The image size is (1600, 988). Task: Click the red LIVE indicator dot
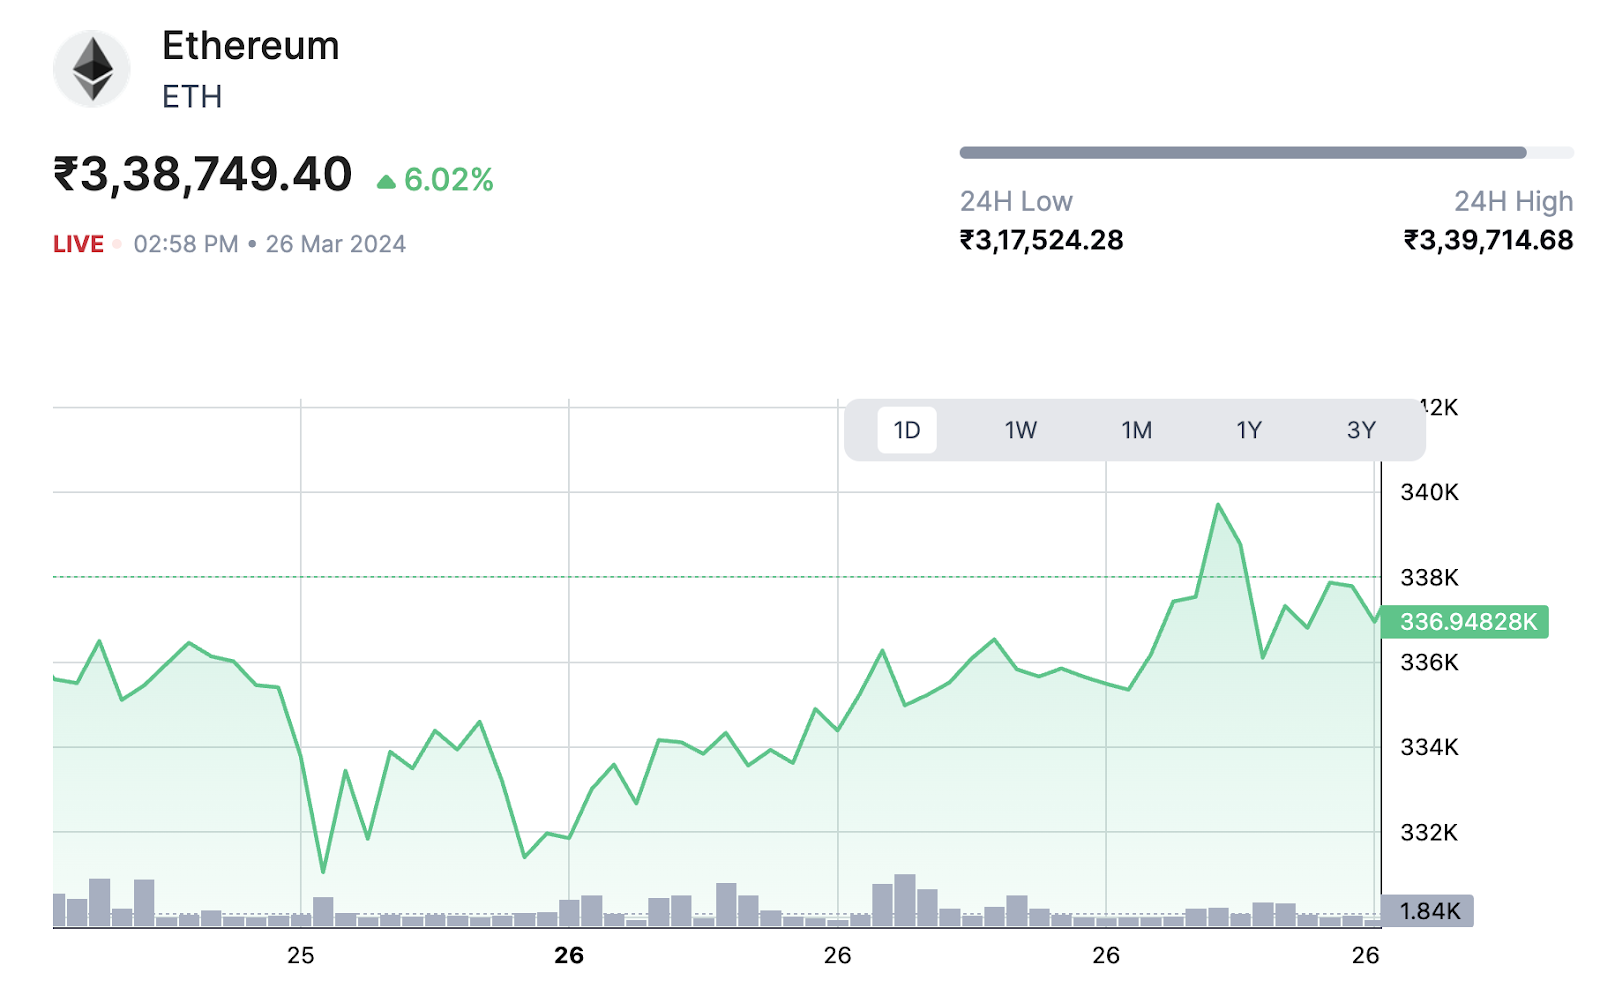115,243
